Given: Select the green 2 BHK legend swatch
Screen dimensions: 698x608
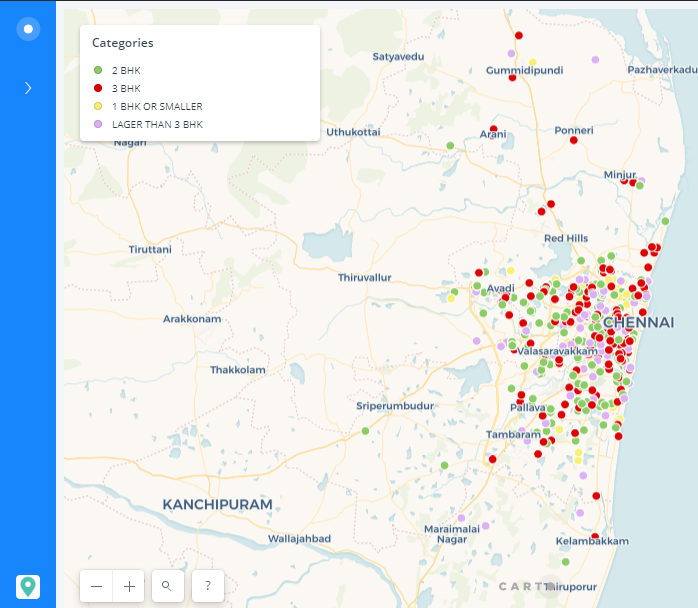Looking at the screenshot, I should (98, 70).
